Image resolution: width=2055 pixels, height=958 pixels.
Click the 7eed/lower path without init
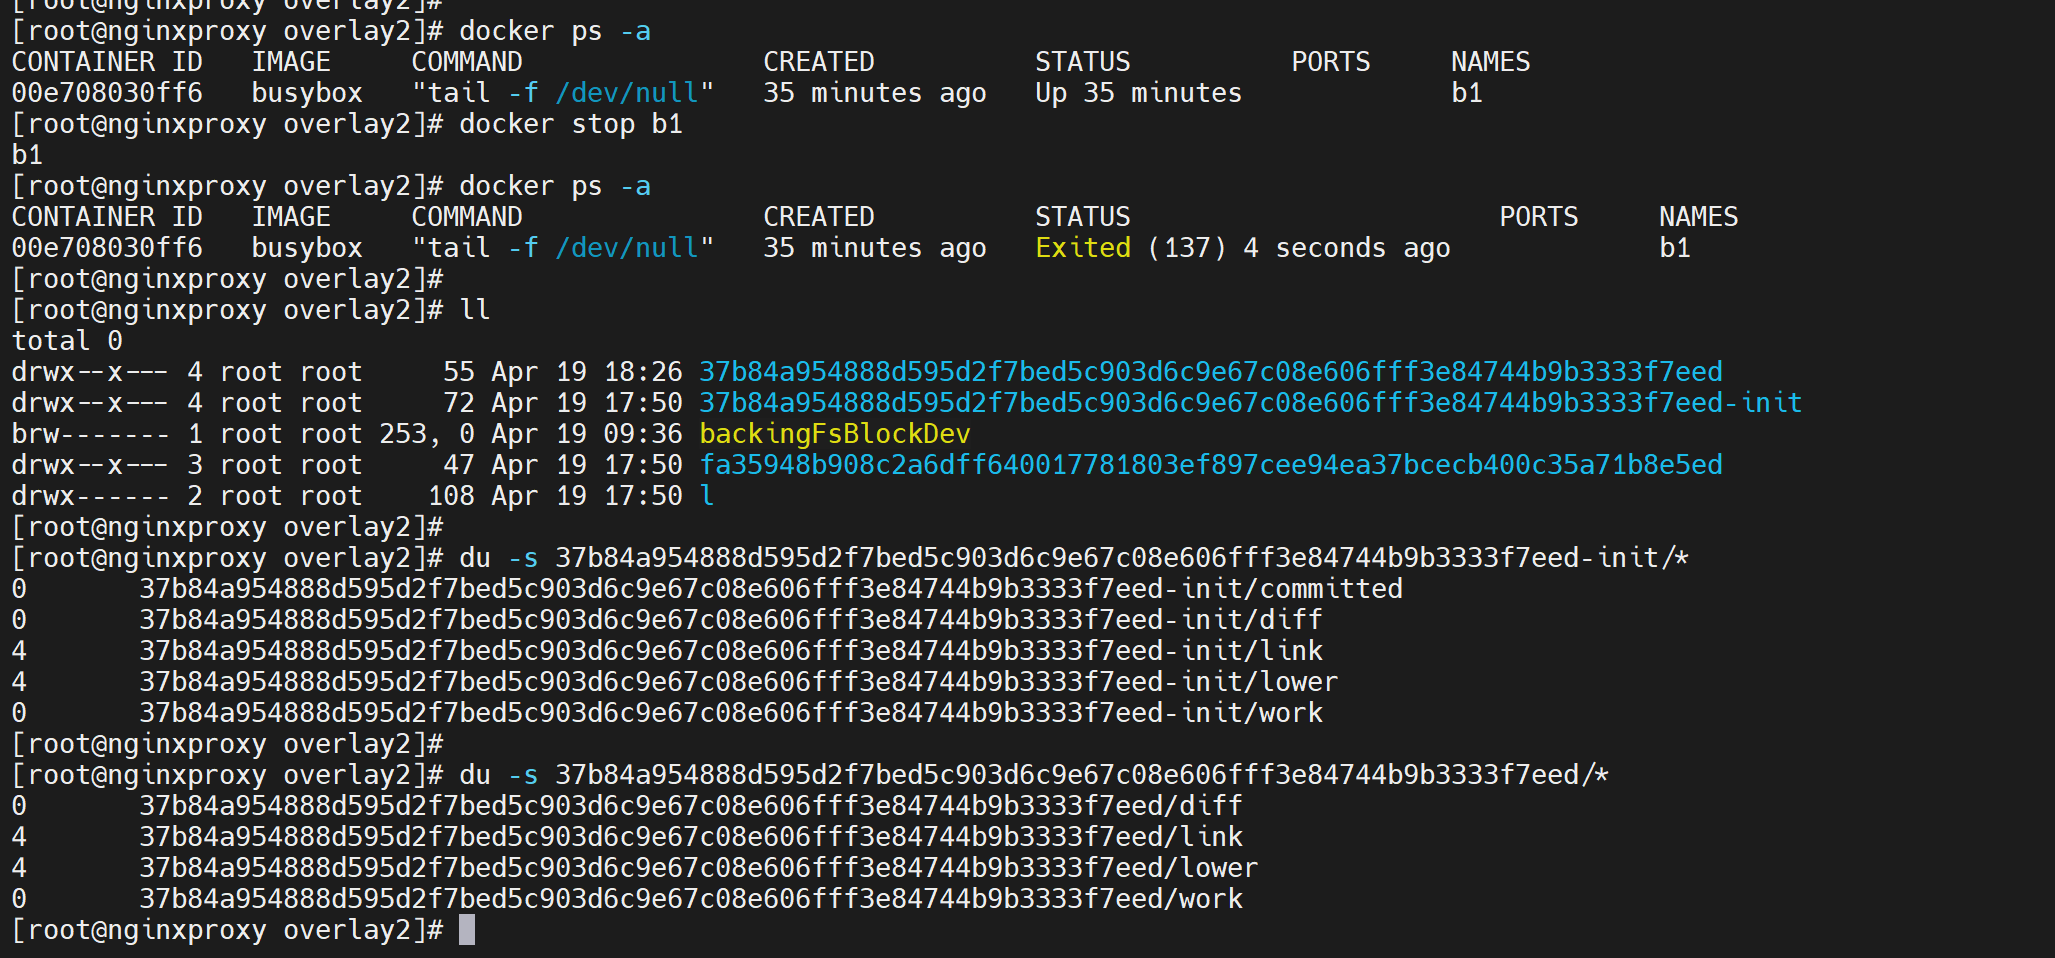tap(698, 868)
